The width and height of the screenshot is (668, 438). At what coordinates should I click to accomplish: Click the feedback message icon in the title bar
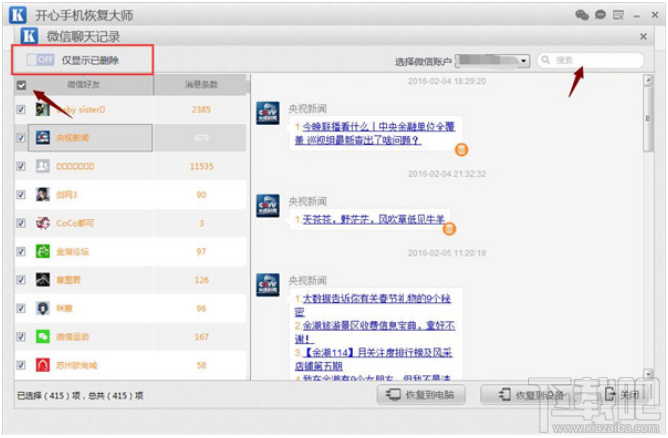coord(619,15)
